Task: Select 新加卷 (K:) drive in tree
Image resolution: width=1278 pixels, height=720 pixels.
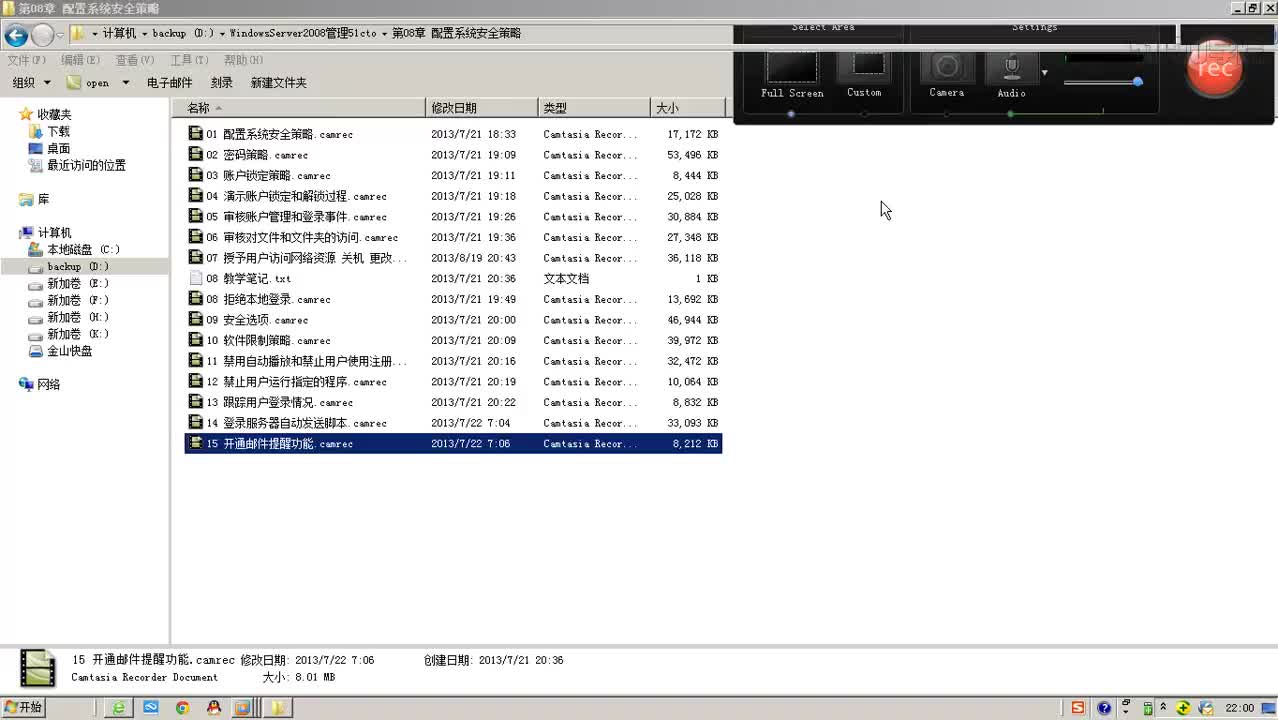Action: 69,335
